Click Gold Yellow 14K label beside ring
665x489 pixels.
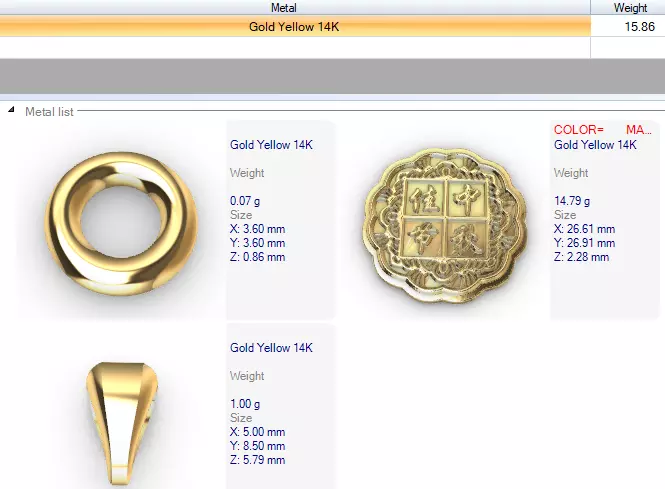271,145
